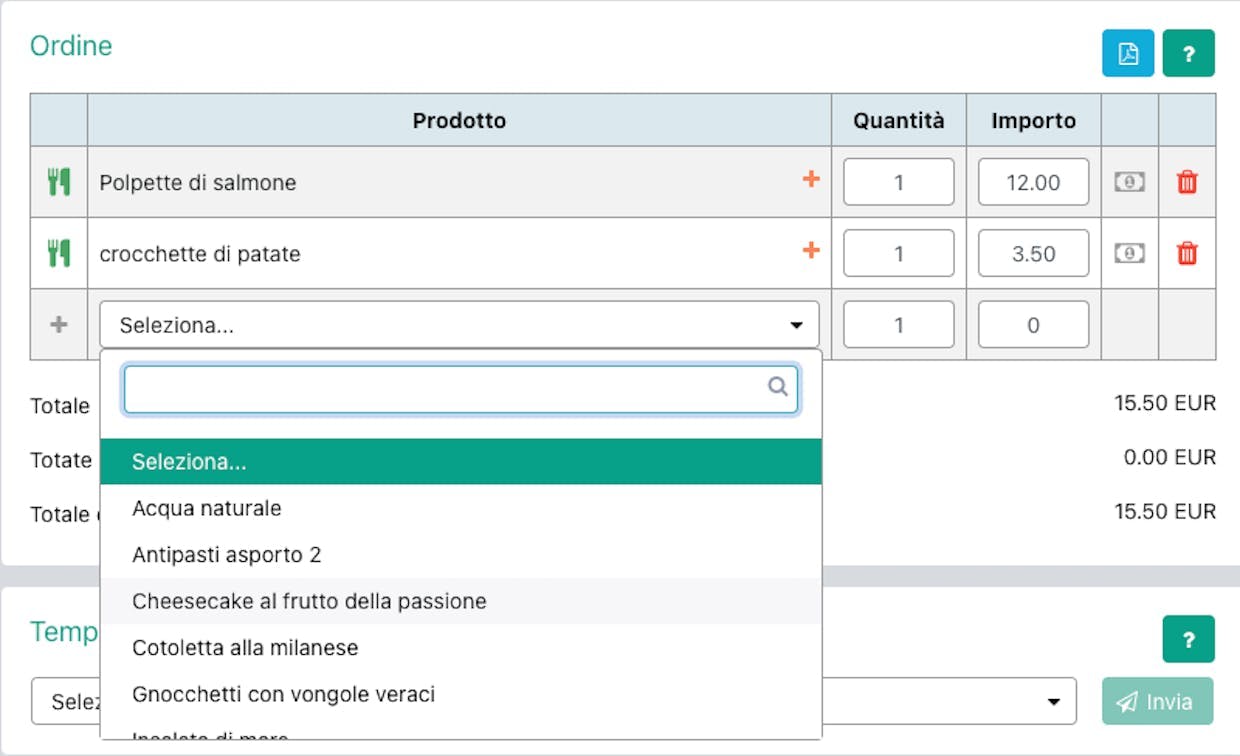1240x756 pixels.
Task: Choose Acqua naturale from the product list
Action: coord(207,509)
